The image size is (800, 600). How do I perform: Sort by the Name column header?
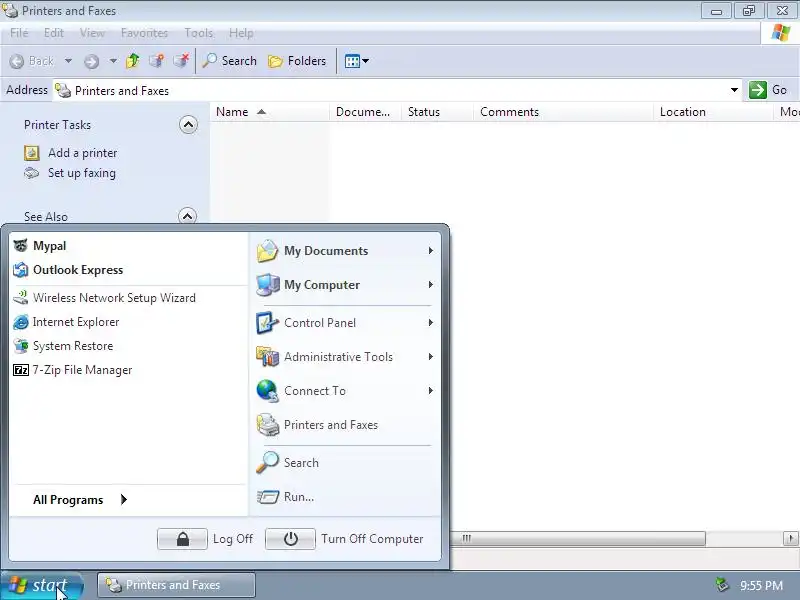coord(269,112)
